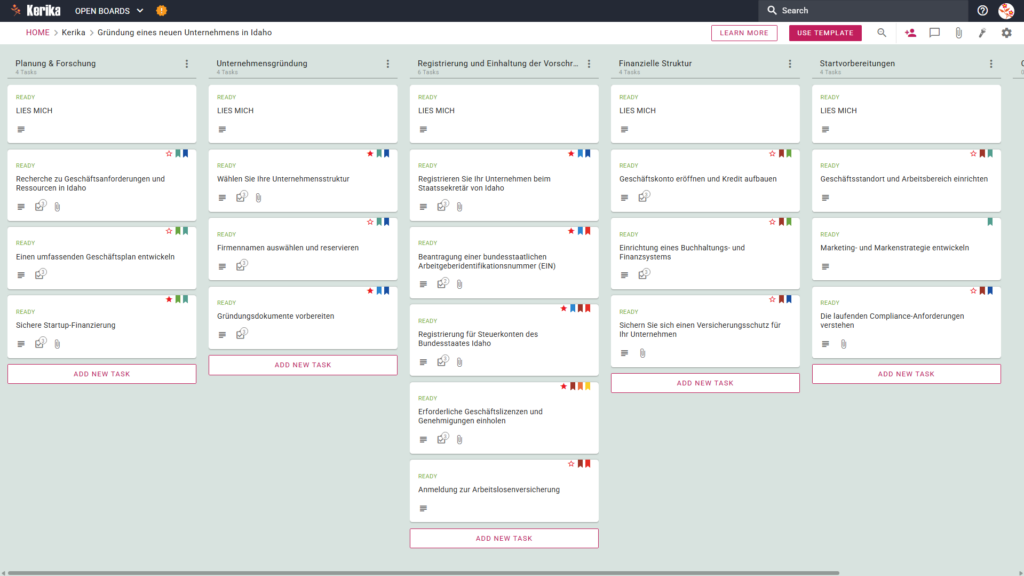The image size is (1024, 576).
Task: Open attachment icon on Erforderliche Geschäftslizenzen card
Action: pyautogui.click(x=460, y=440)
